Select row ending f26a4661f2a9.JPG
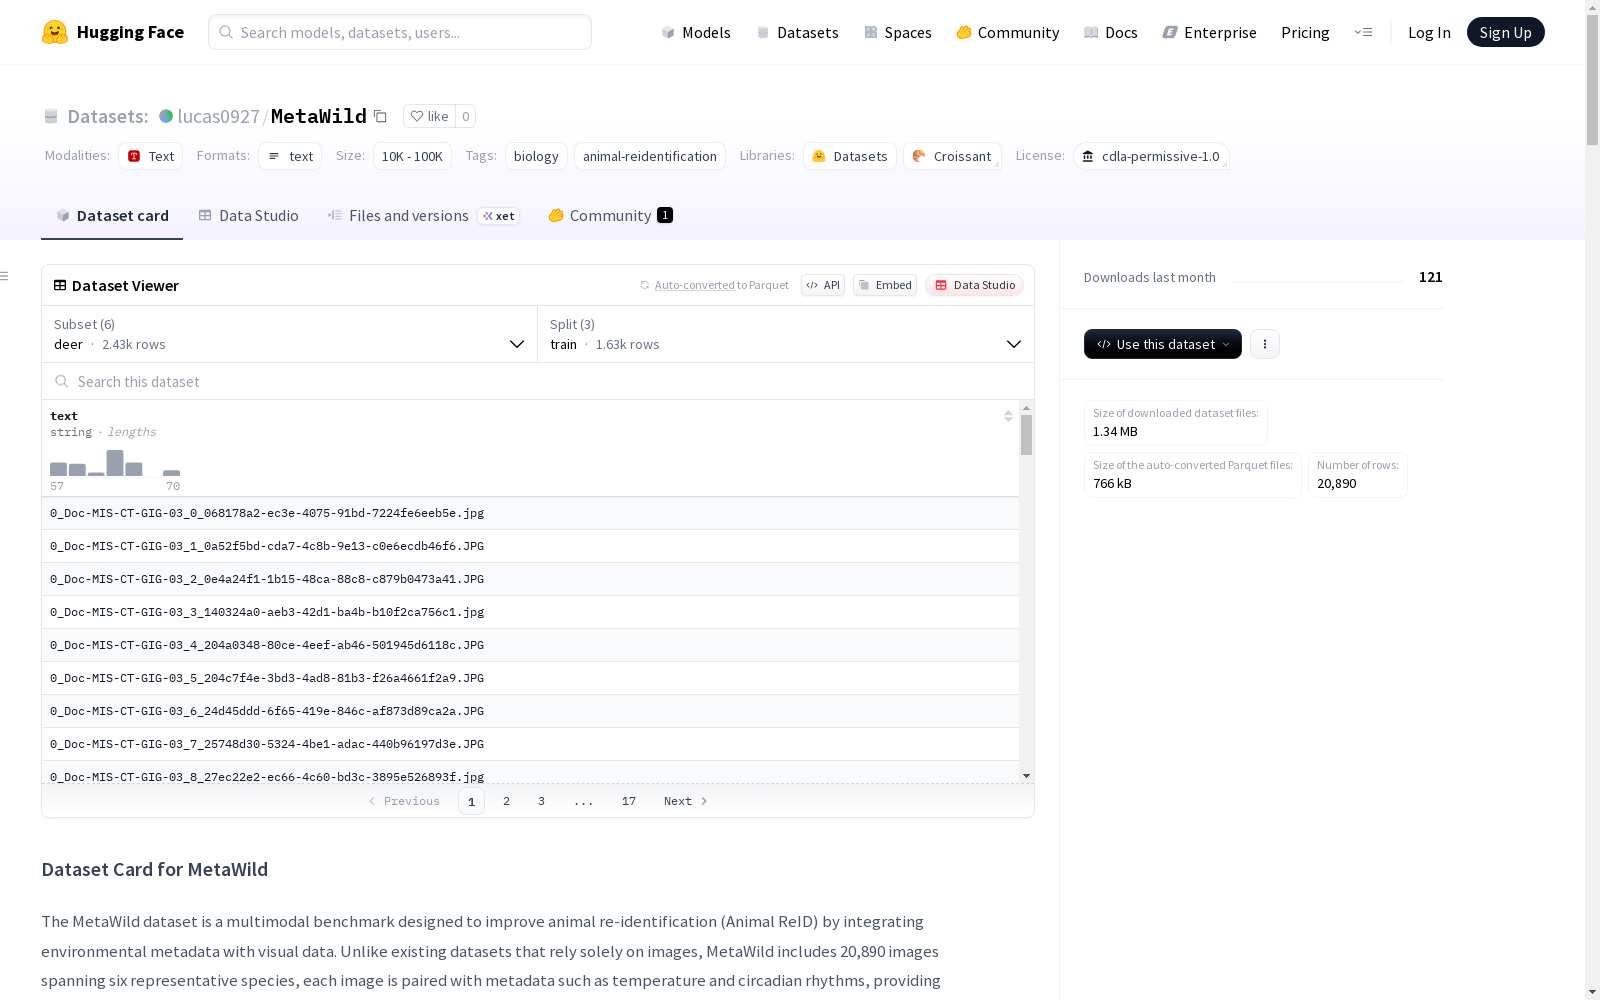This screenshot has height=1000, width=1600. click(530, 678)
